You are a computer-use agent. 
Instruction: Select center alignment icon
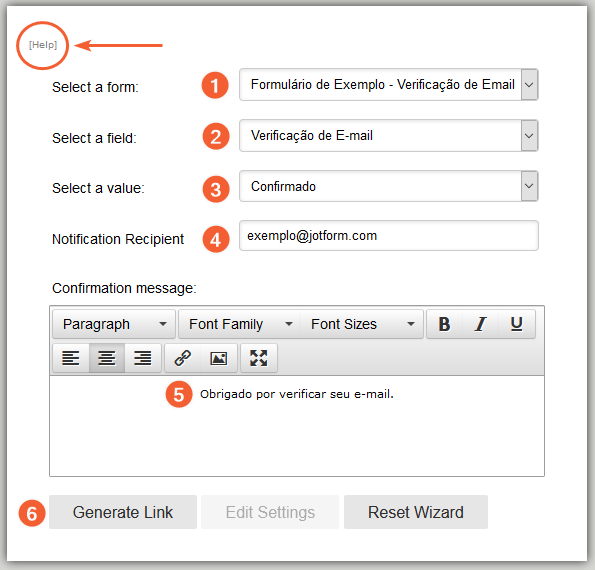click(x=107, y=358)
